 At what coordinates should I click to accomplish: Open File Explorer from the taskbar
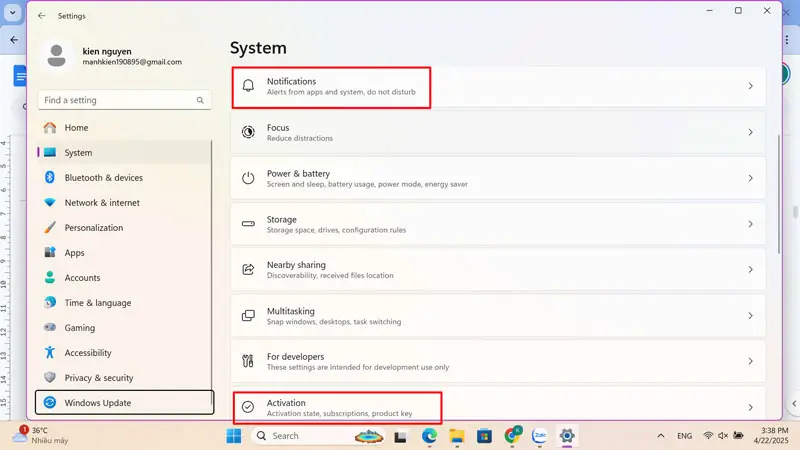point(457,436)
